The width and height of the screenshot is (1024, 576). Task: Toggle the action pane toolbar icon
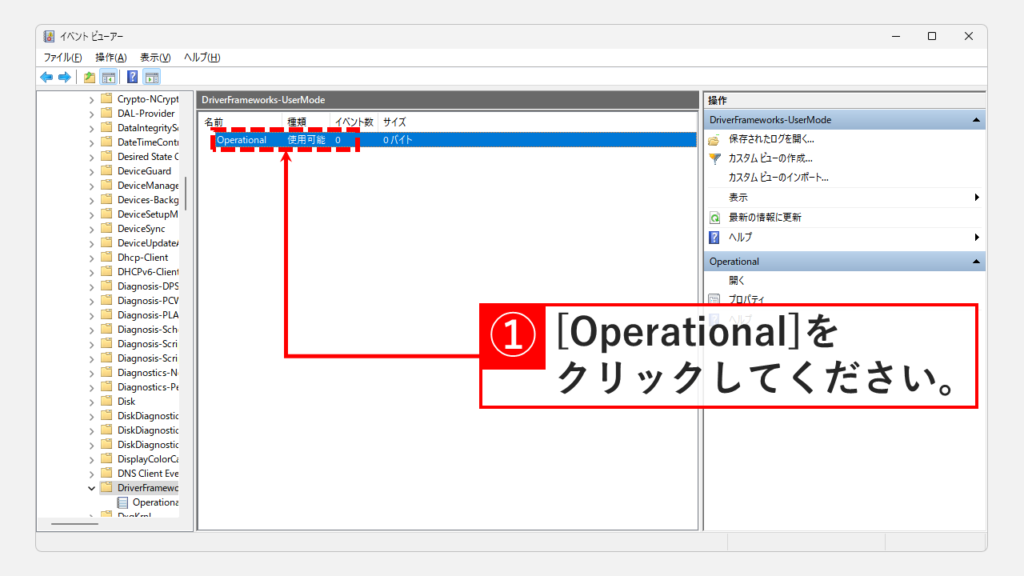[152, 77]
